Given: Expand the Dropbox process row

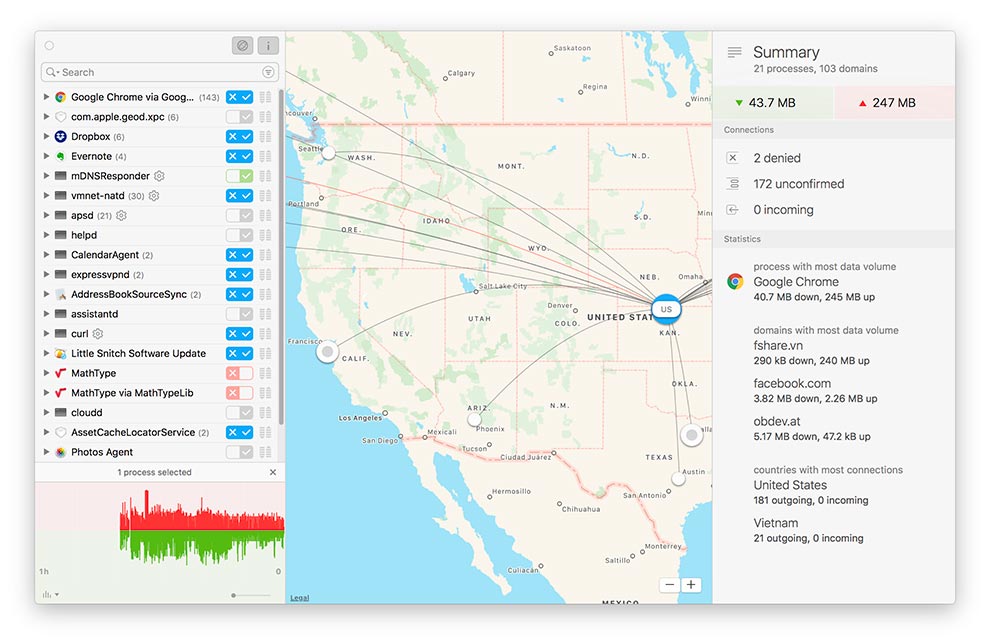Looking at the screenshot, I should pyautogui.click(x=46, y=136).
